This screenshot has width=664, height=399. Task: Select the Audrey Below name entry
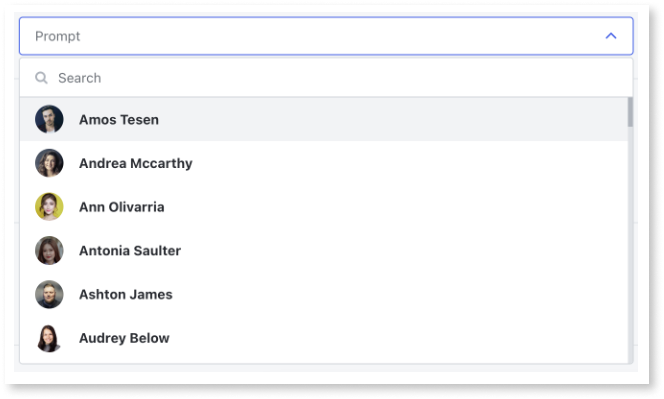tap(124, 338)
